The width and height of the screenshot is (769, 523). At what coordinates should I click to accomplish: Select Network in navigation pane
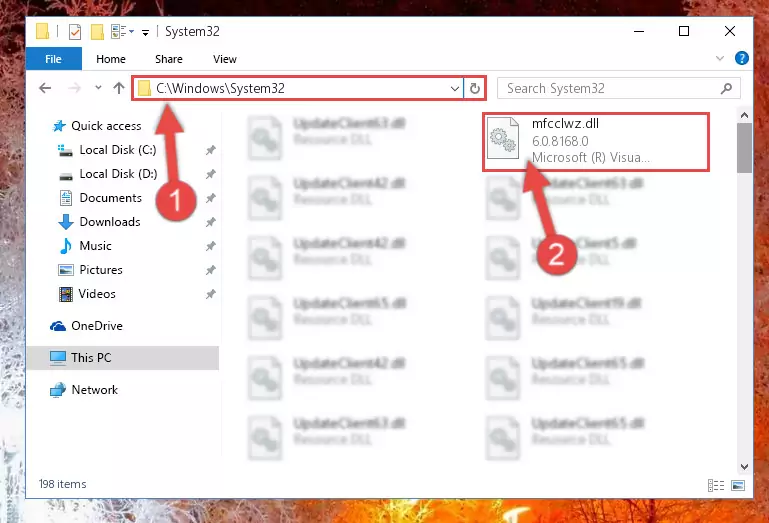[94, 390]
